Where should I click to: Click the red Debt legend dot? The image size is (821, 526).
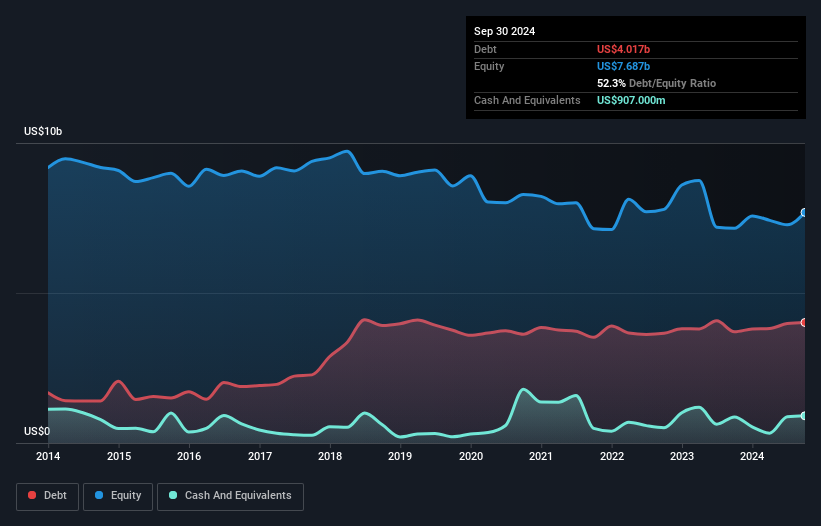coord(32,495)
